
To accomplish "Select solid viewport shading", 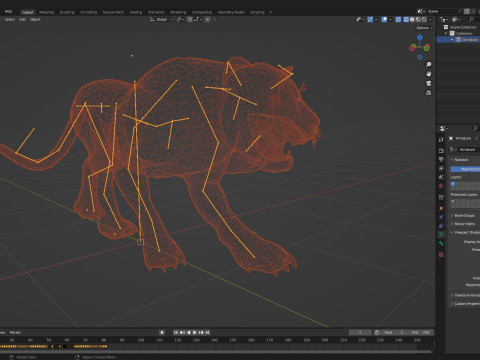I will [x=412, y=20].
